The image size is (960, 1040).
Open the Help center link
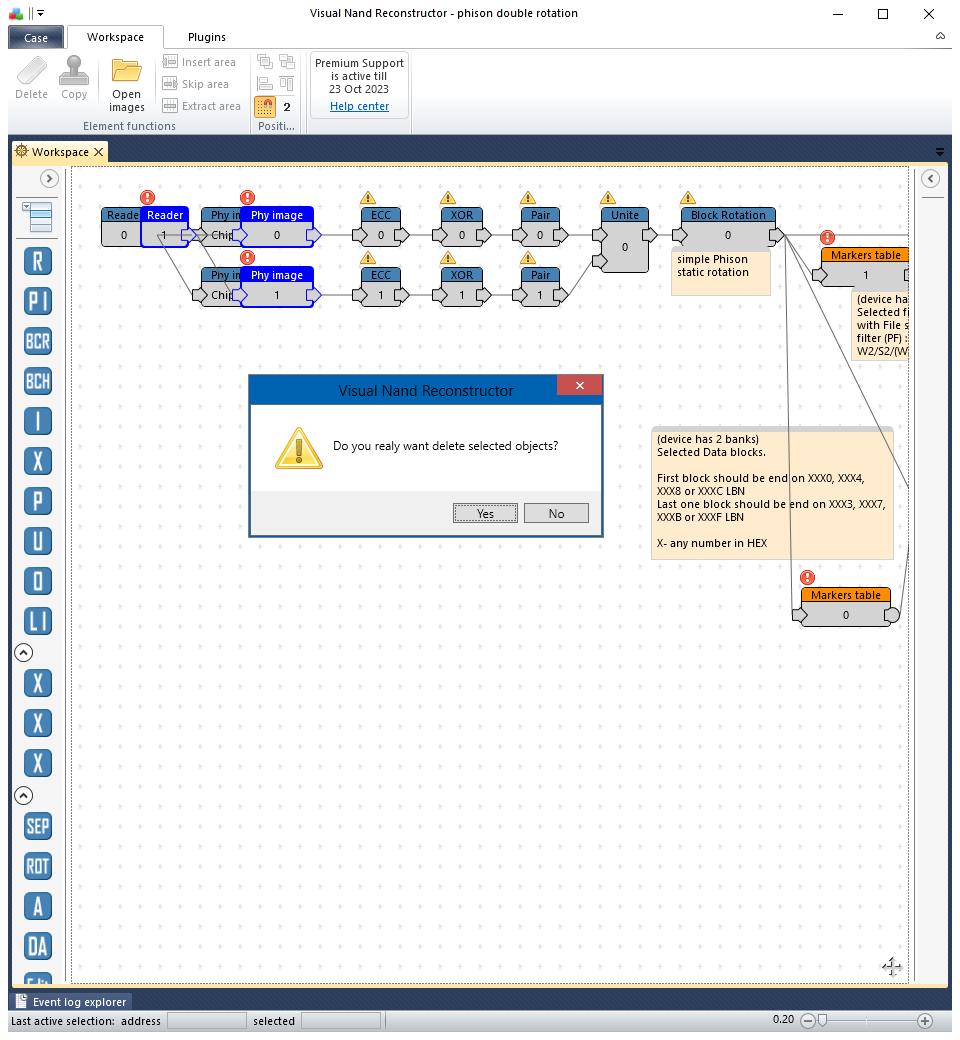(359, 106)
